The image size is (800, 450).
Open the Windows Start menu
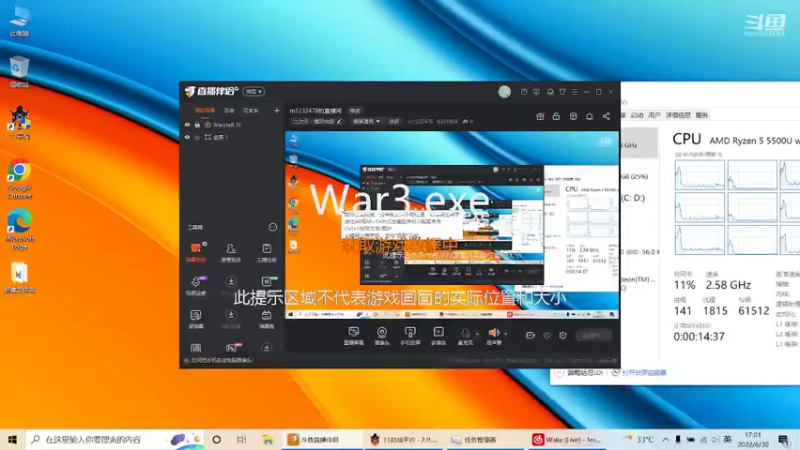12,439
